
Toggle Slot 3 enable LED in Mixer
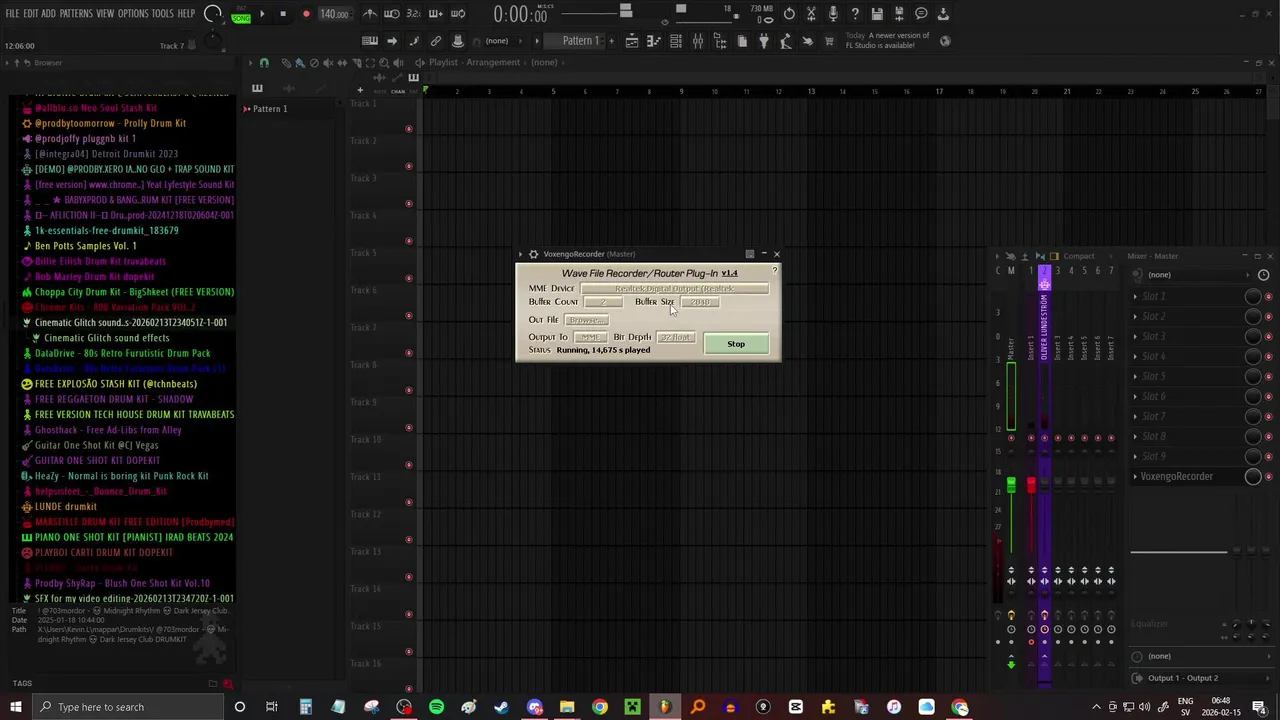coord(1269,336)
